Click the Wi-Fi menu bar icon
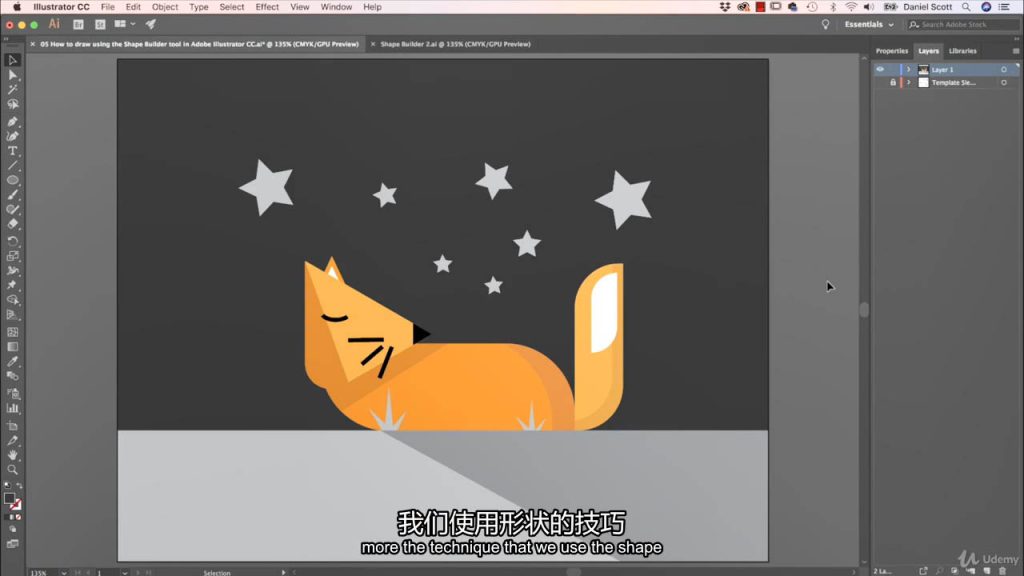The width and height of the screenshot is (1024, 576). click(x=851, y=7)
